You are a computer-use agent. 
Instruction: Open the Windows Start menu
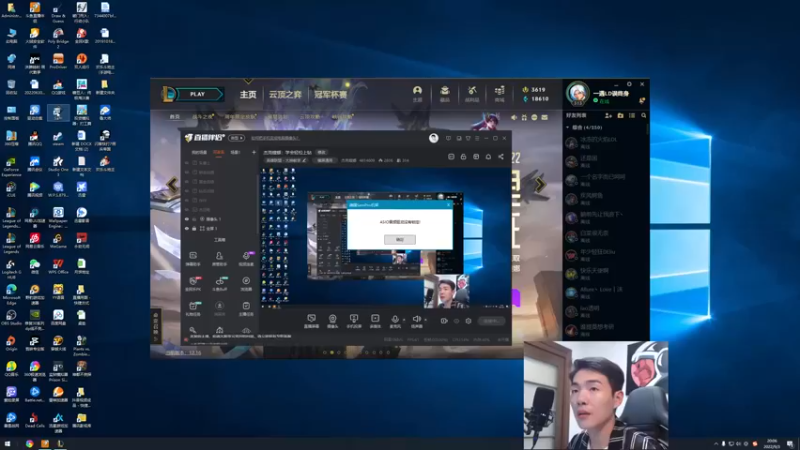pos(7,444)
